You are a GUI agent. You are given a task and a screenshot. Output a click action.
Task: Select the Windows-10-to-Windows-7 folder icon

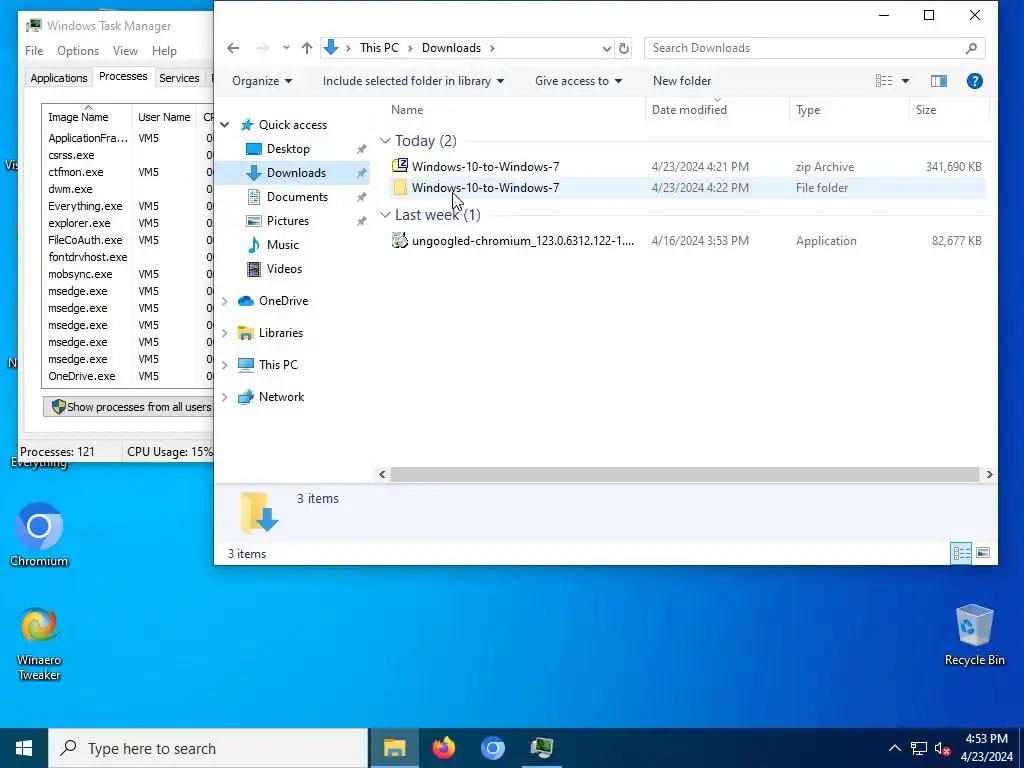pyautogui.click(x=400, y=187)
